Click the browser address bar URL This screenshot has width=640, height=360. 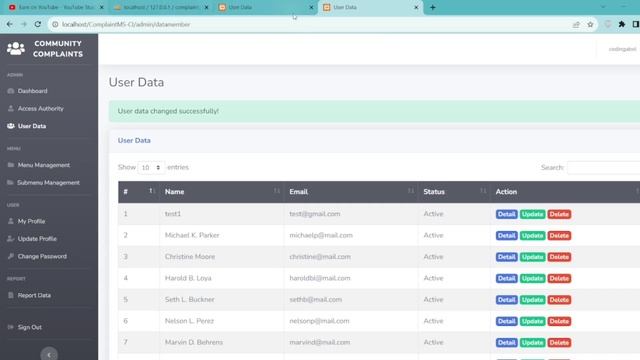[126, 24]
